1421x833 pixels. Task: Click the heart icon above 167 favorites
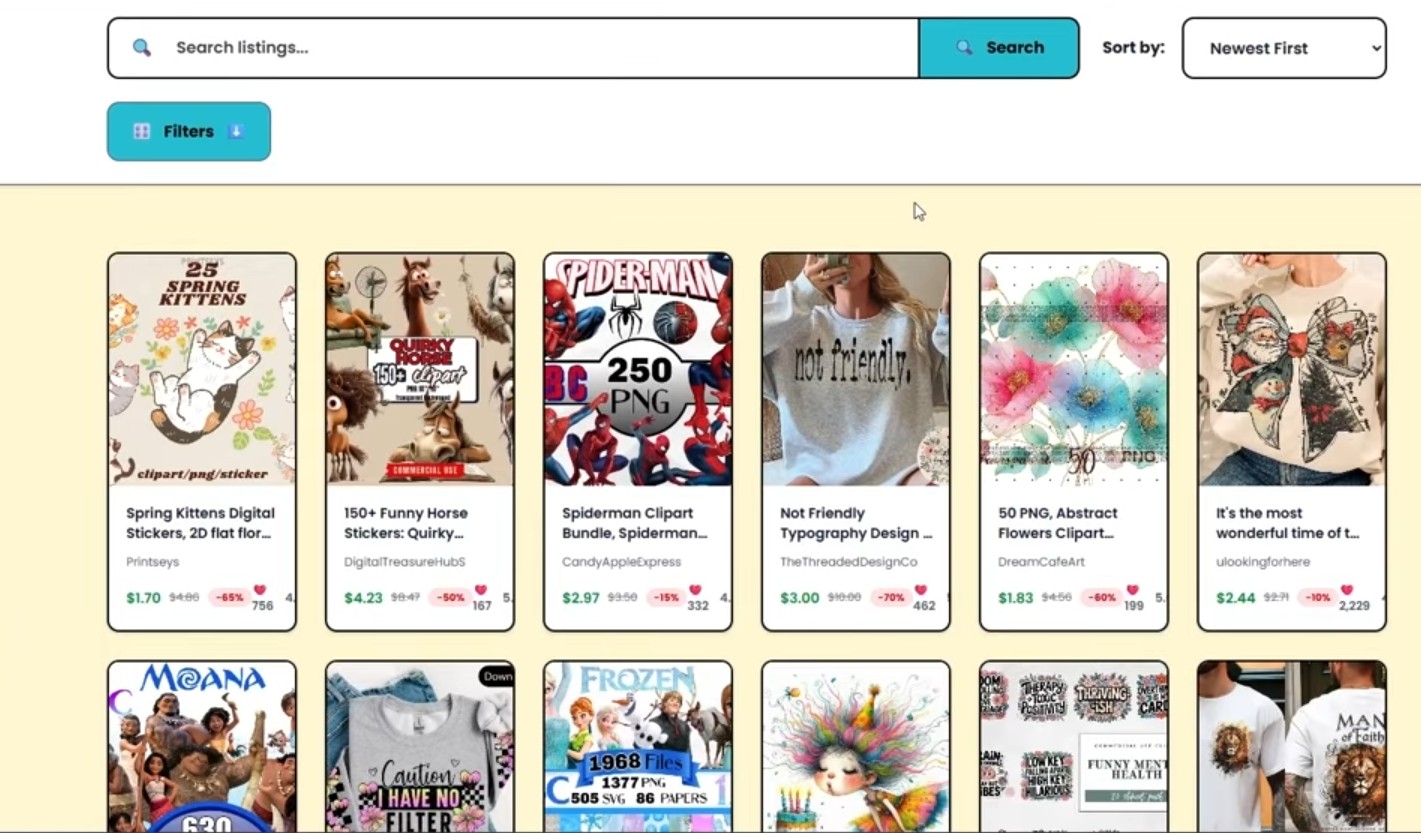coord(480,590)
